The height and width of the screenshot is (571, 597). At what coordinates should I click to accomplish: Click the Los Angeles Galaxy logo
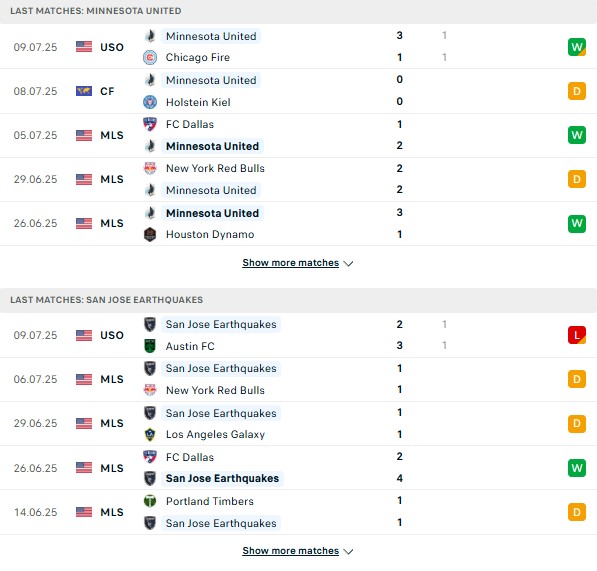click(x=150, y=434)
